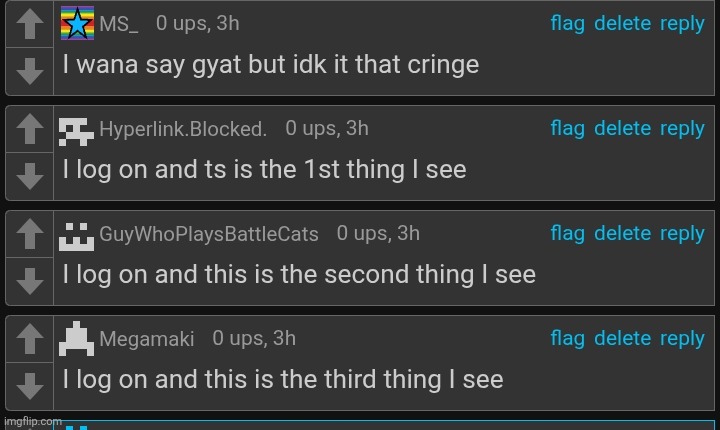Reply to GuyWhoPlaysBattleCats' comment
The height and width of the screenshot is (430, 720).
pyautogui.click(x=682, y=234)
